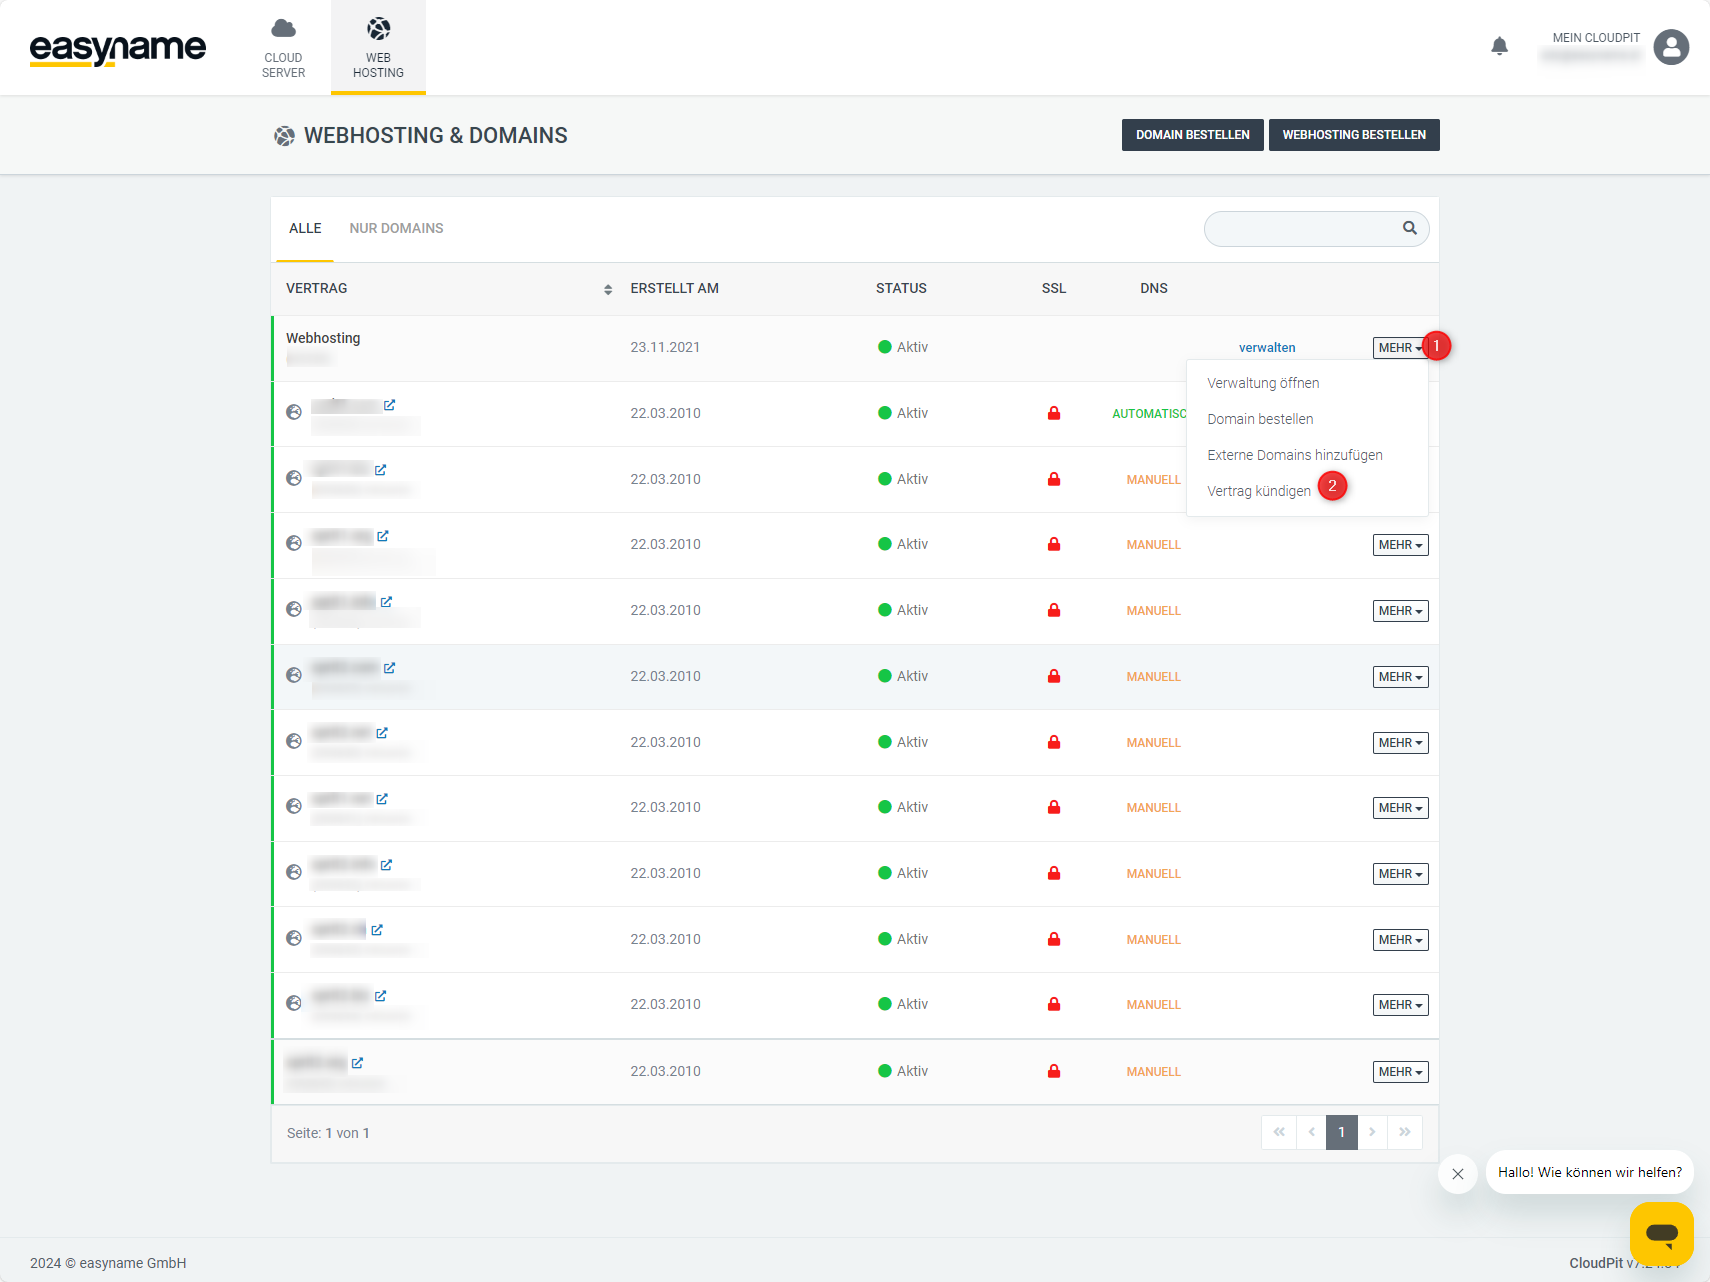Collapse the Webhosting MEHR dropdown
This screenshot has height=1282, width=1710.
pos(1399,348)
